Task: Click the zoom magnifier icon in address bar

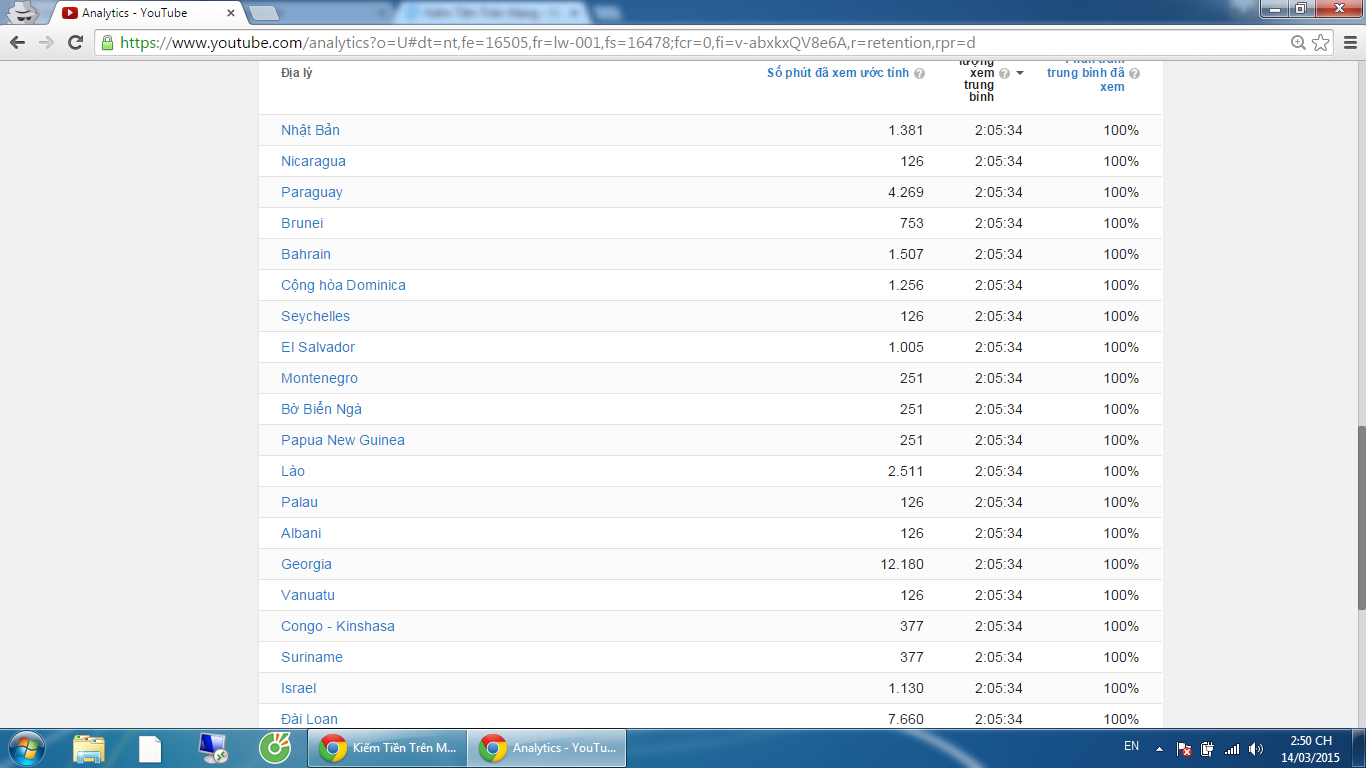Action: tap(1298, 42)
